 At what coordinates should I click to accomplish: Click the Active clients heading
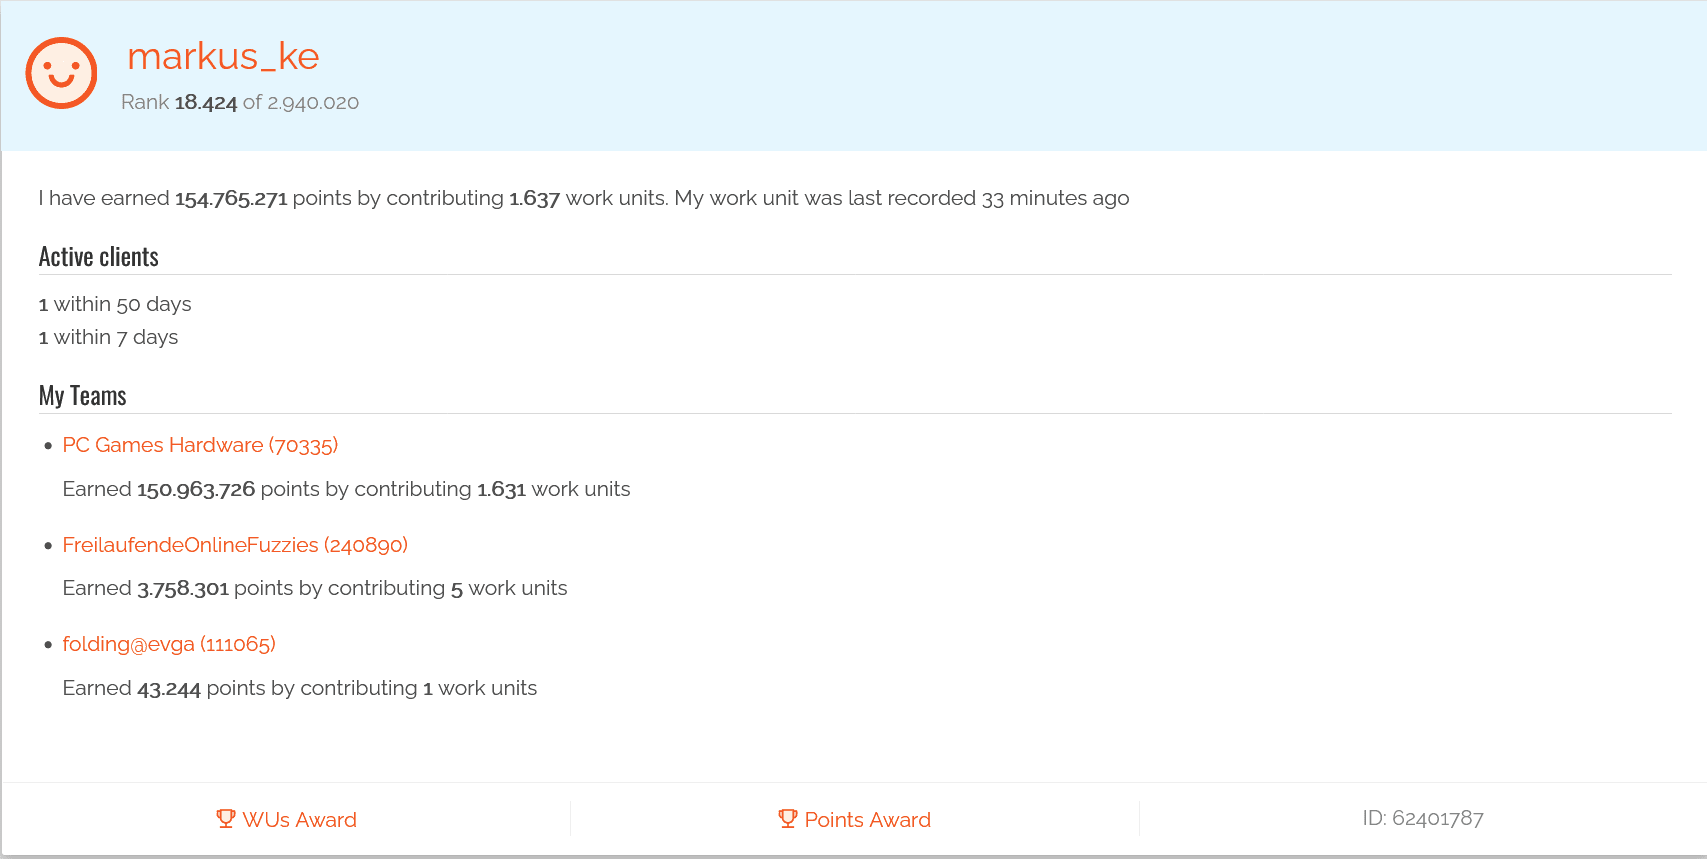tap(99, 257)
